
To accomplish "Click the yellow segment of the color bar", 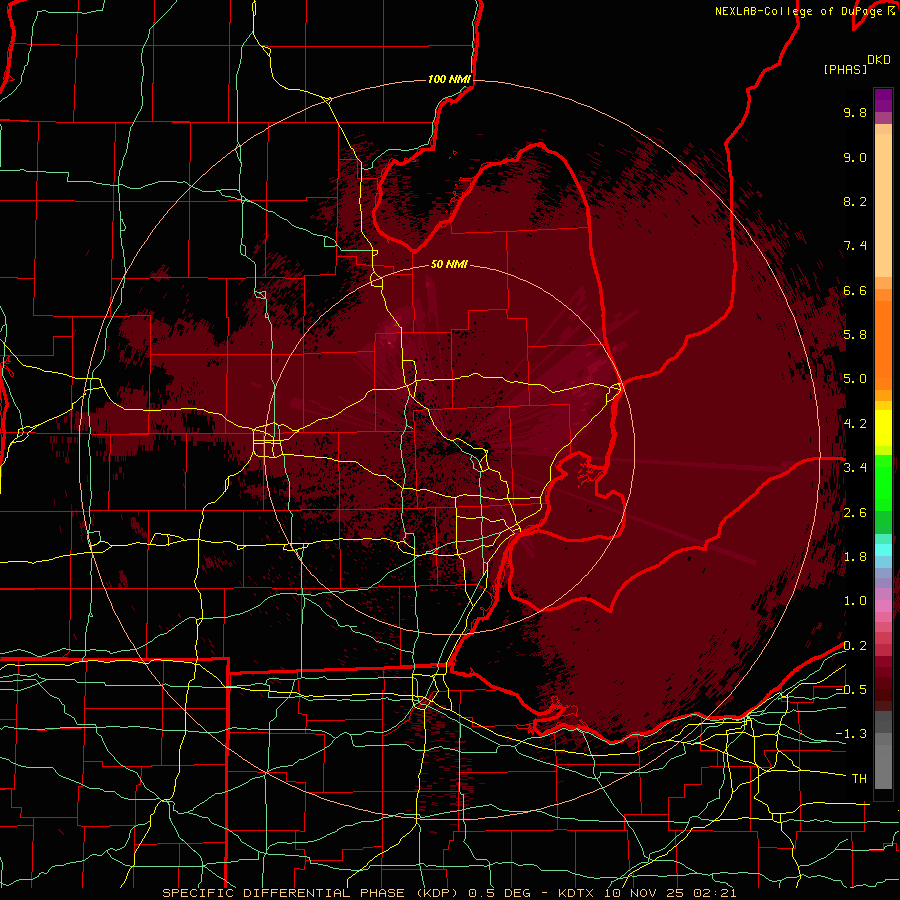I will pyautogui.click(x=883, y=428).
